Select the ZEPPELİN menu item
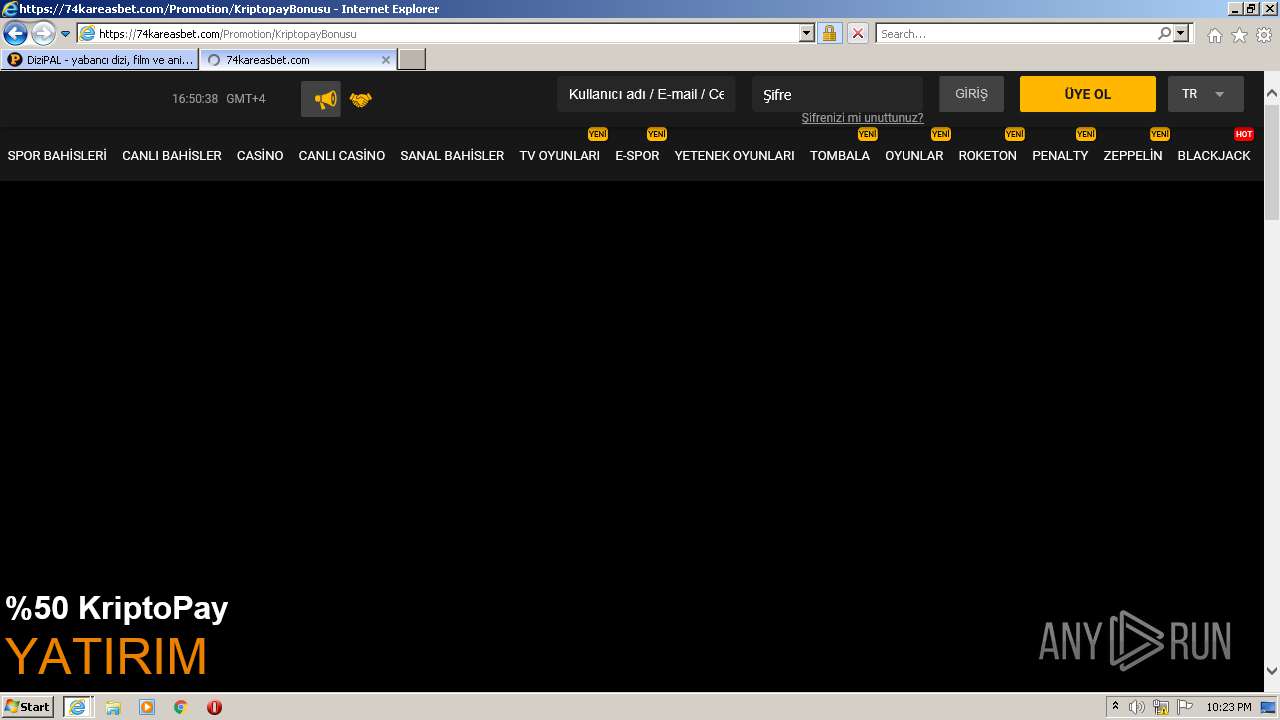The height and width of the screenshot is (720, 1280). click(x=1133, y=156)
